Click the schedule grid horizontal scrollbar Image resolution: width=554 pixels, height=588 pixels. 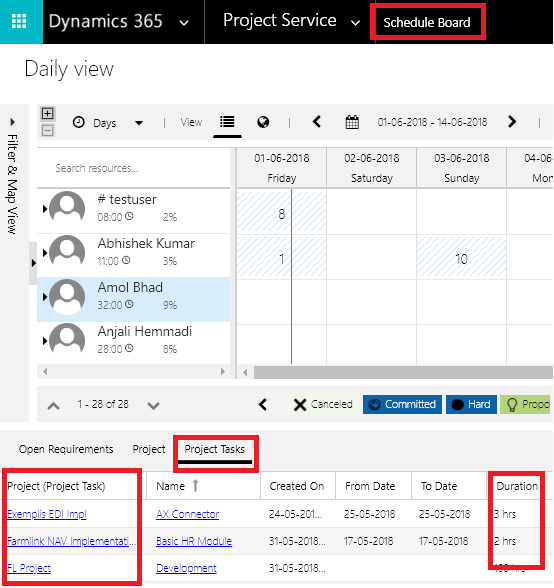[x=403, y=372]
